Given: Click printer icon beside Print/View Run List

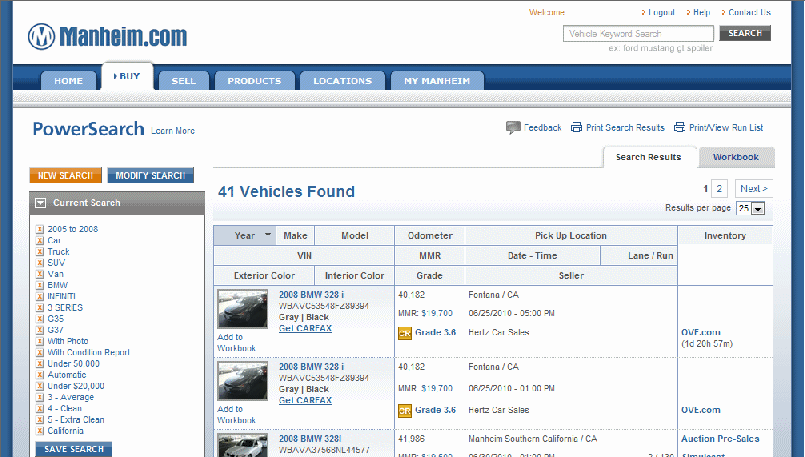Looking at the screenshot, I should click(x=679, y=127).
